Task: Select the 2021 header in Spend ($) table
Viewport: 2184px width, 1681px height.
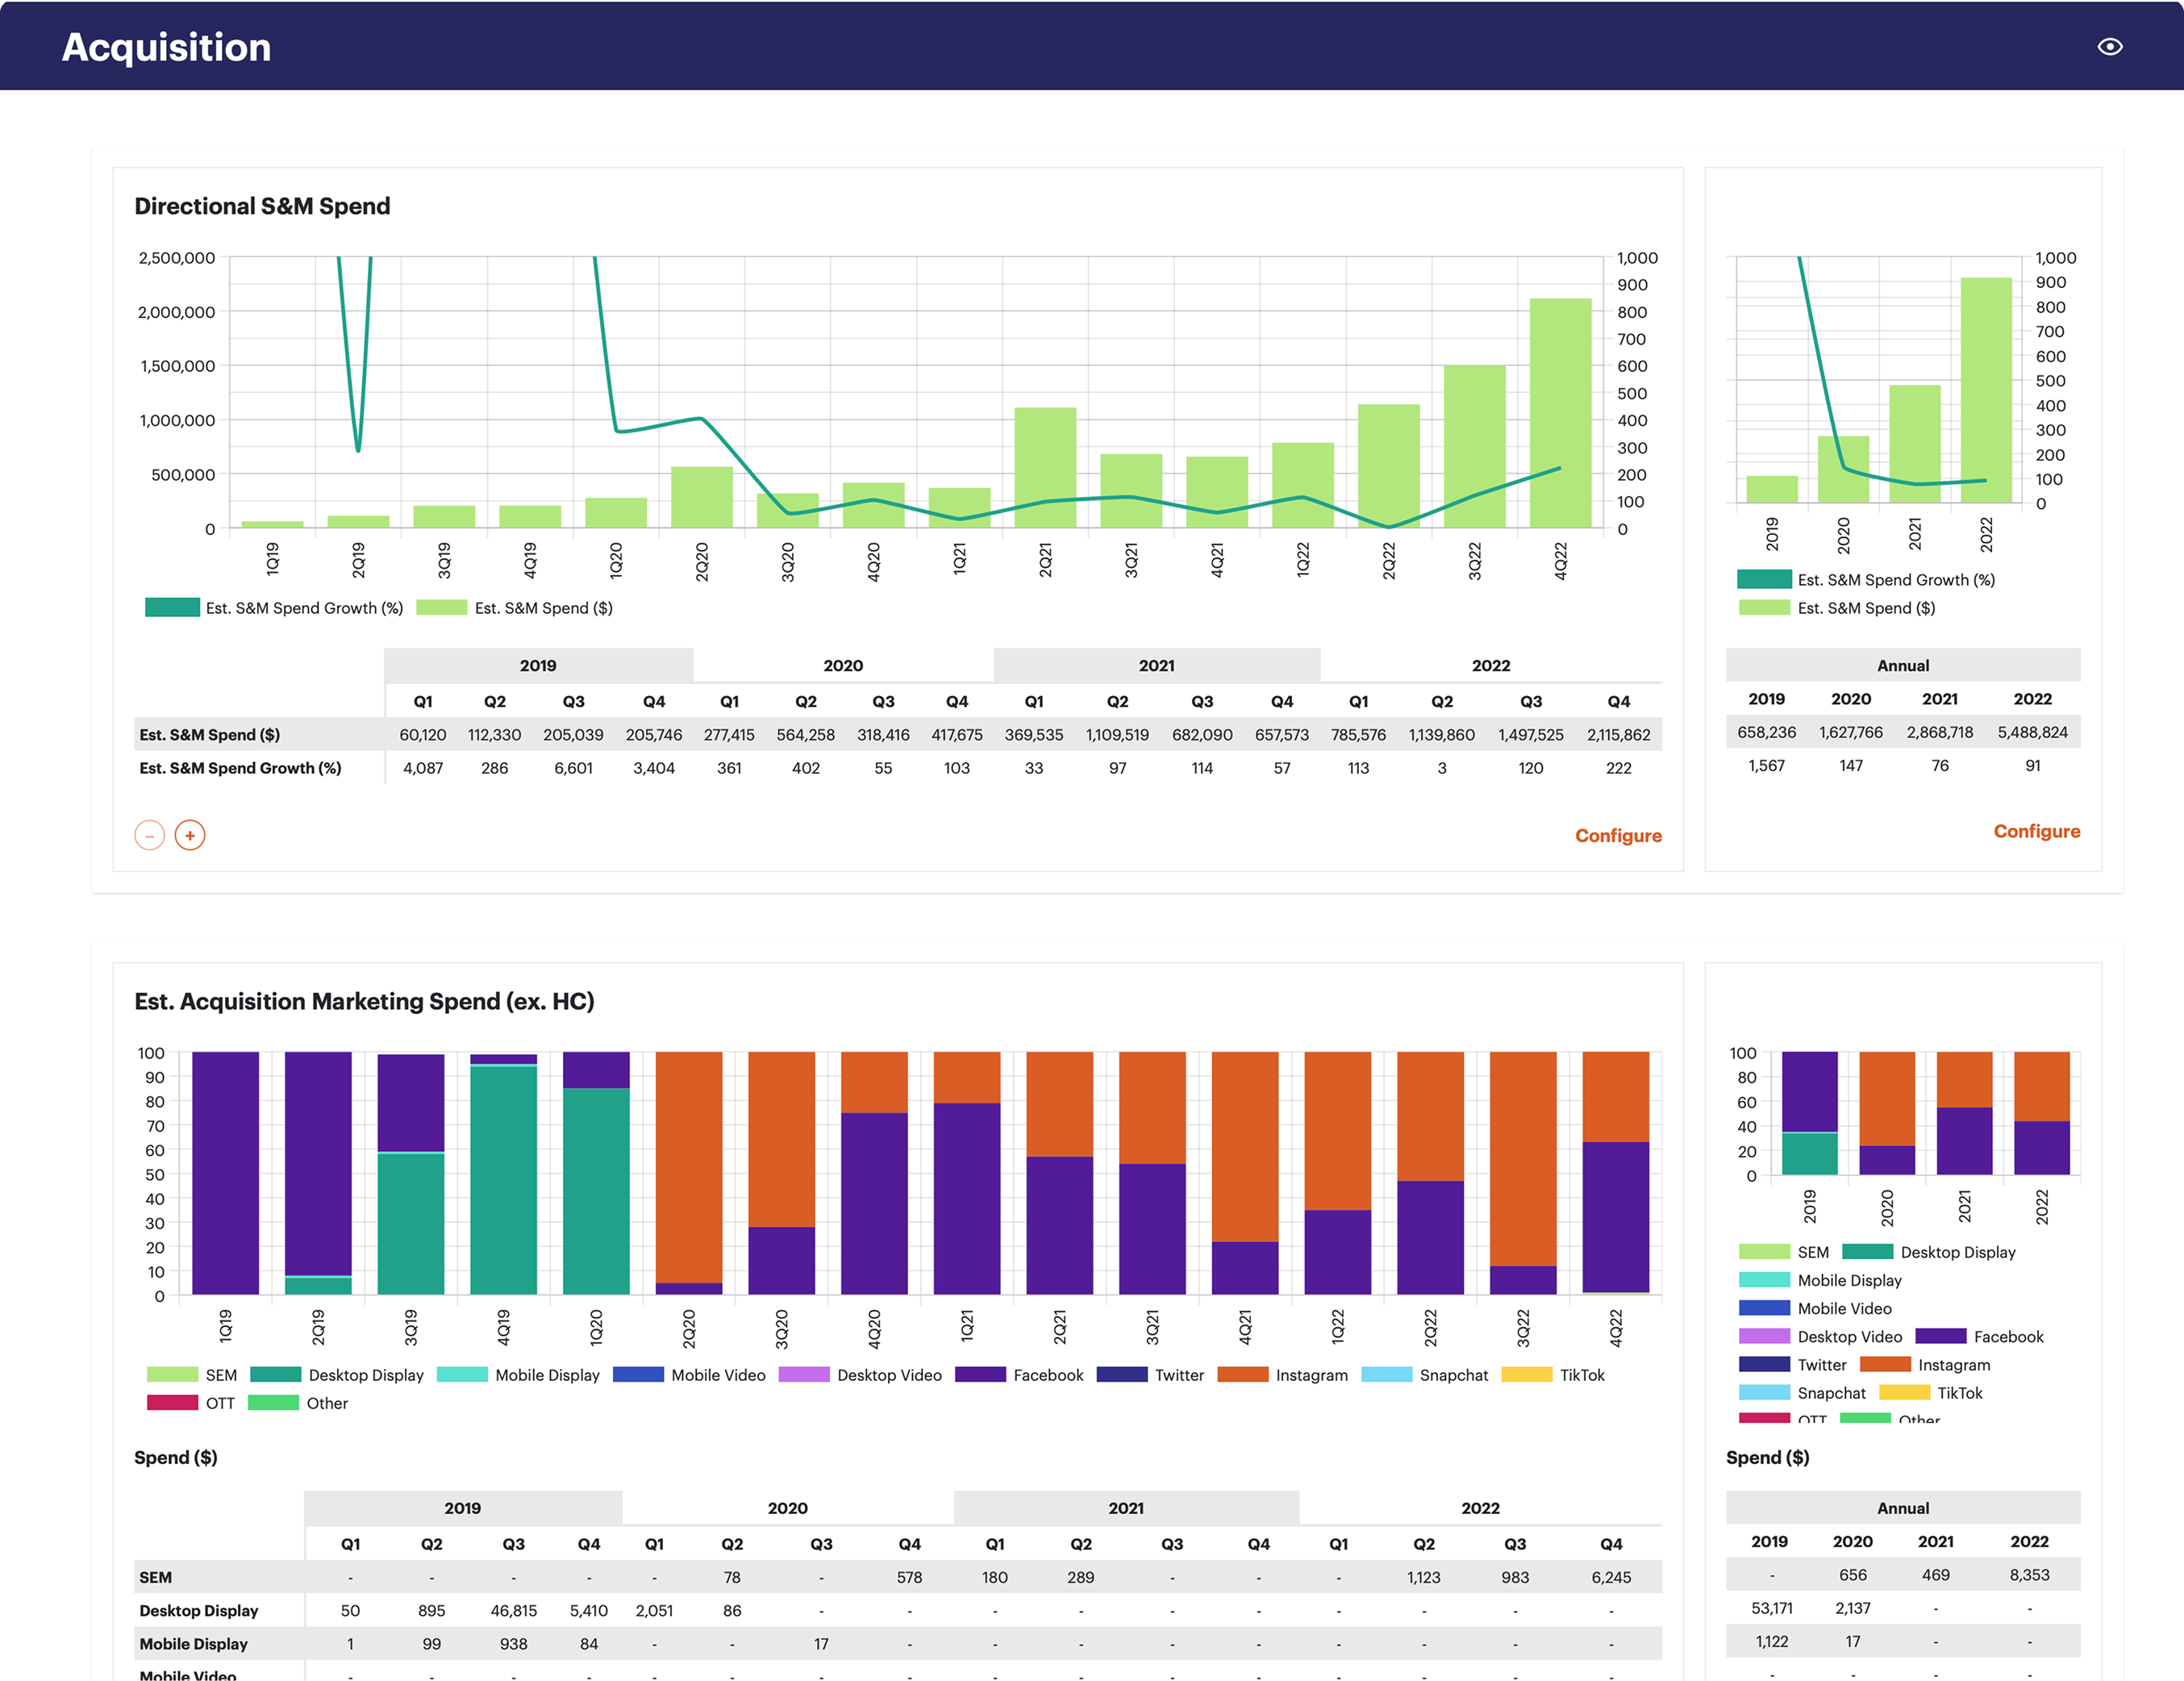Action: click(1126, 1508)
